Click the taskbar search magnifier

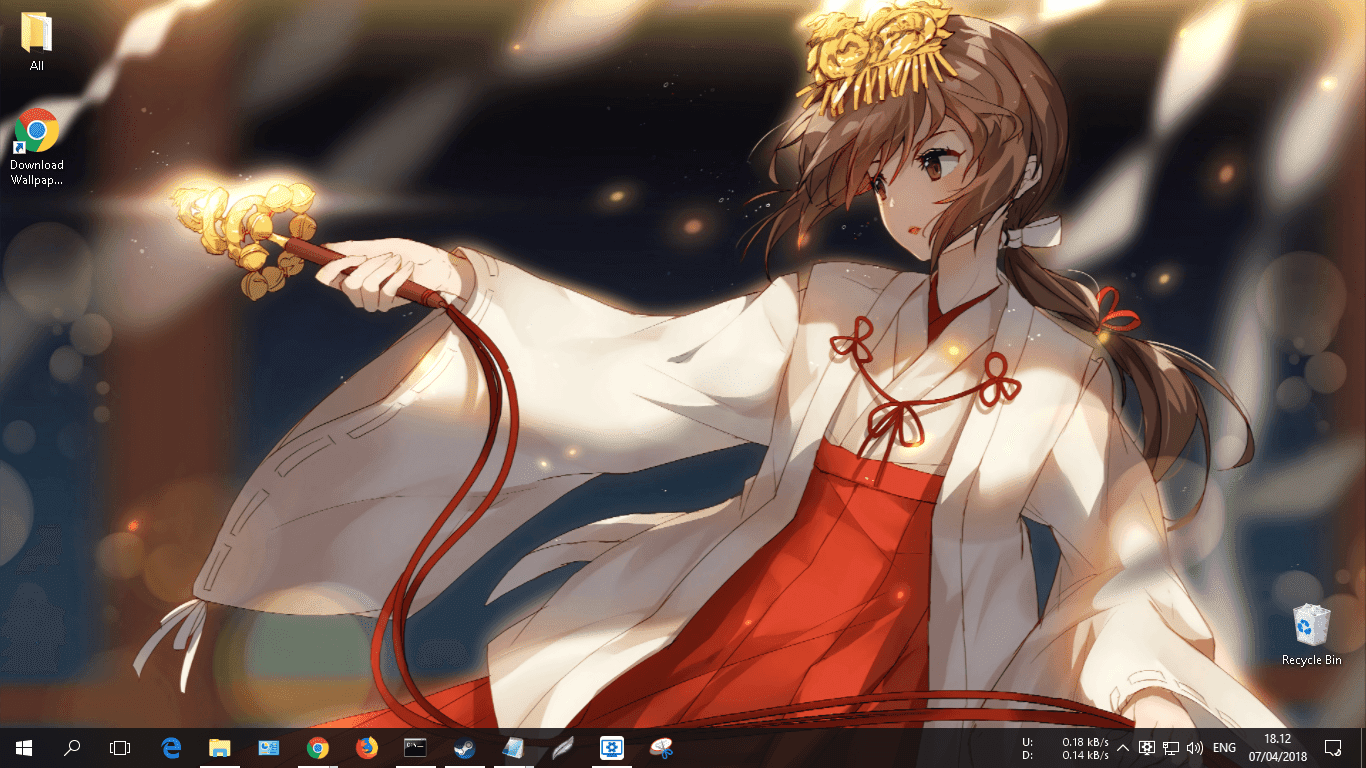[x=72, y=747]
